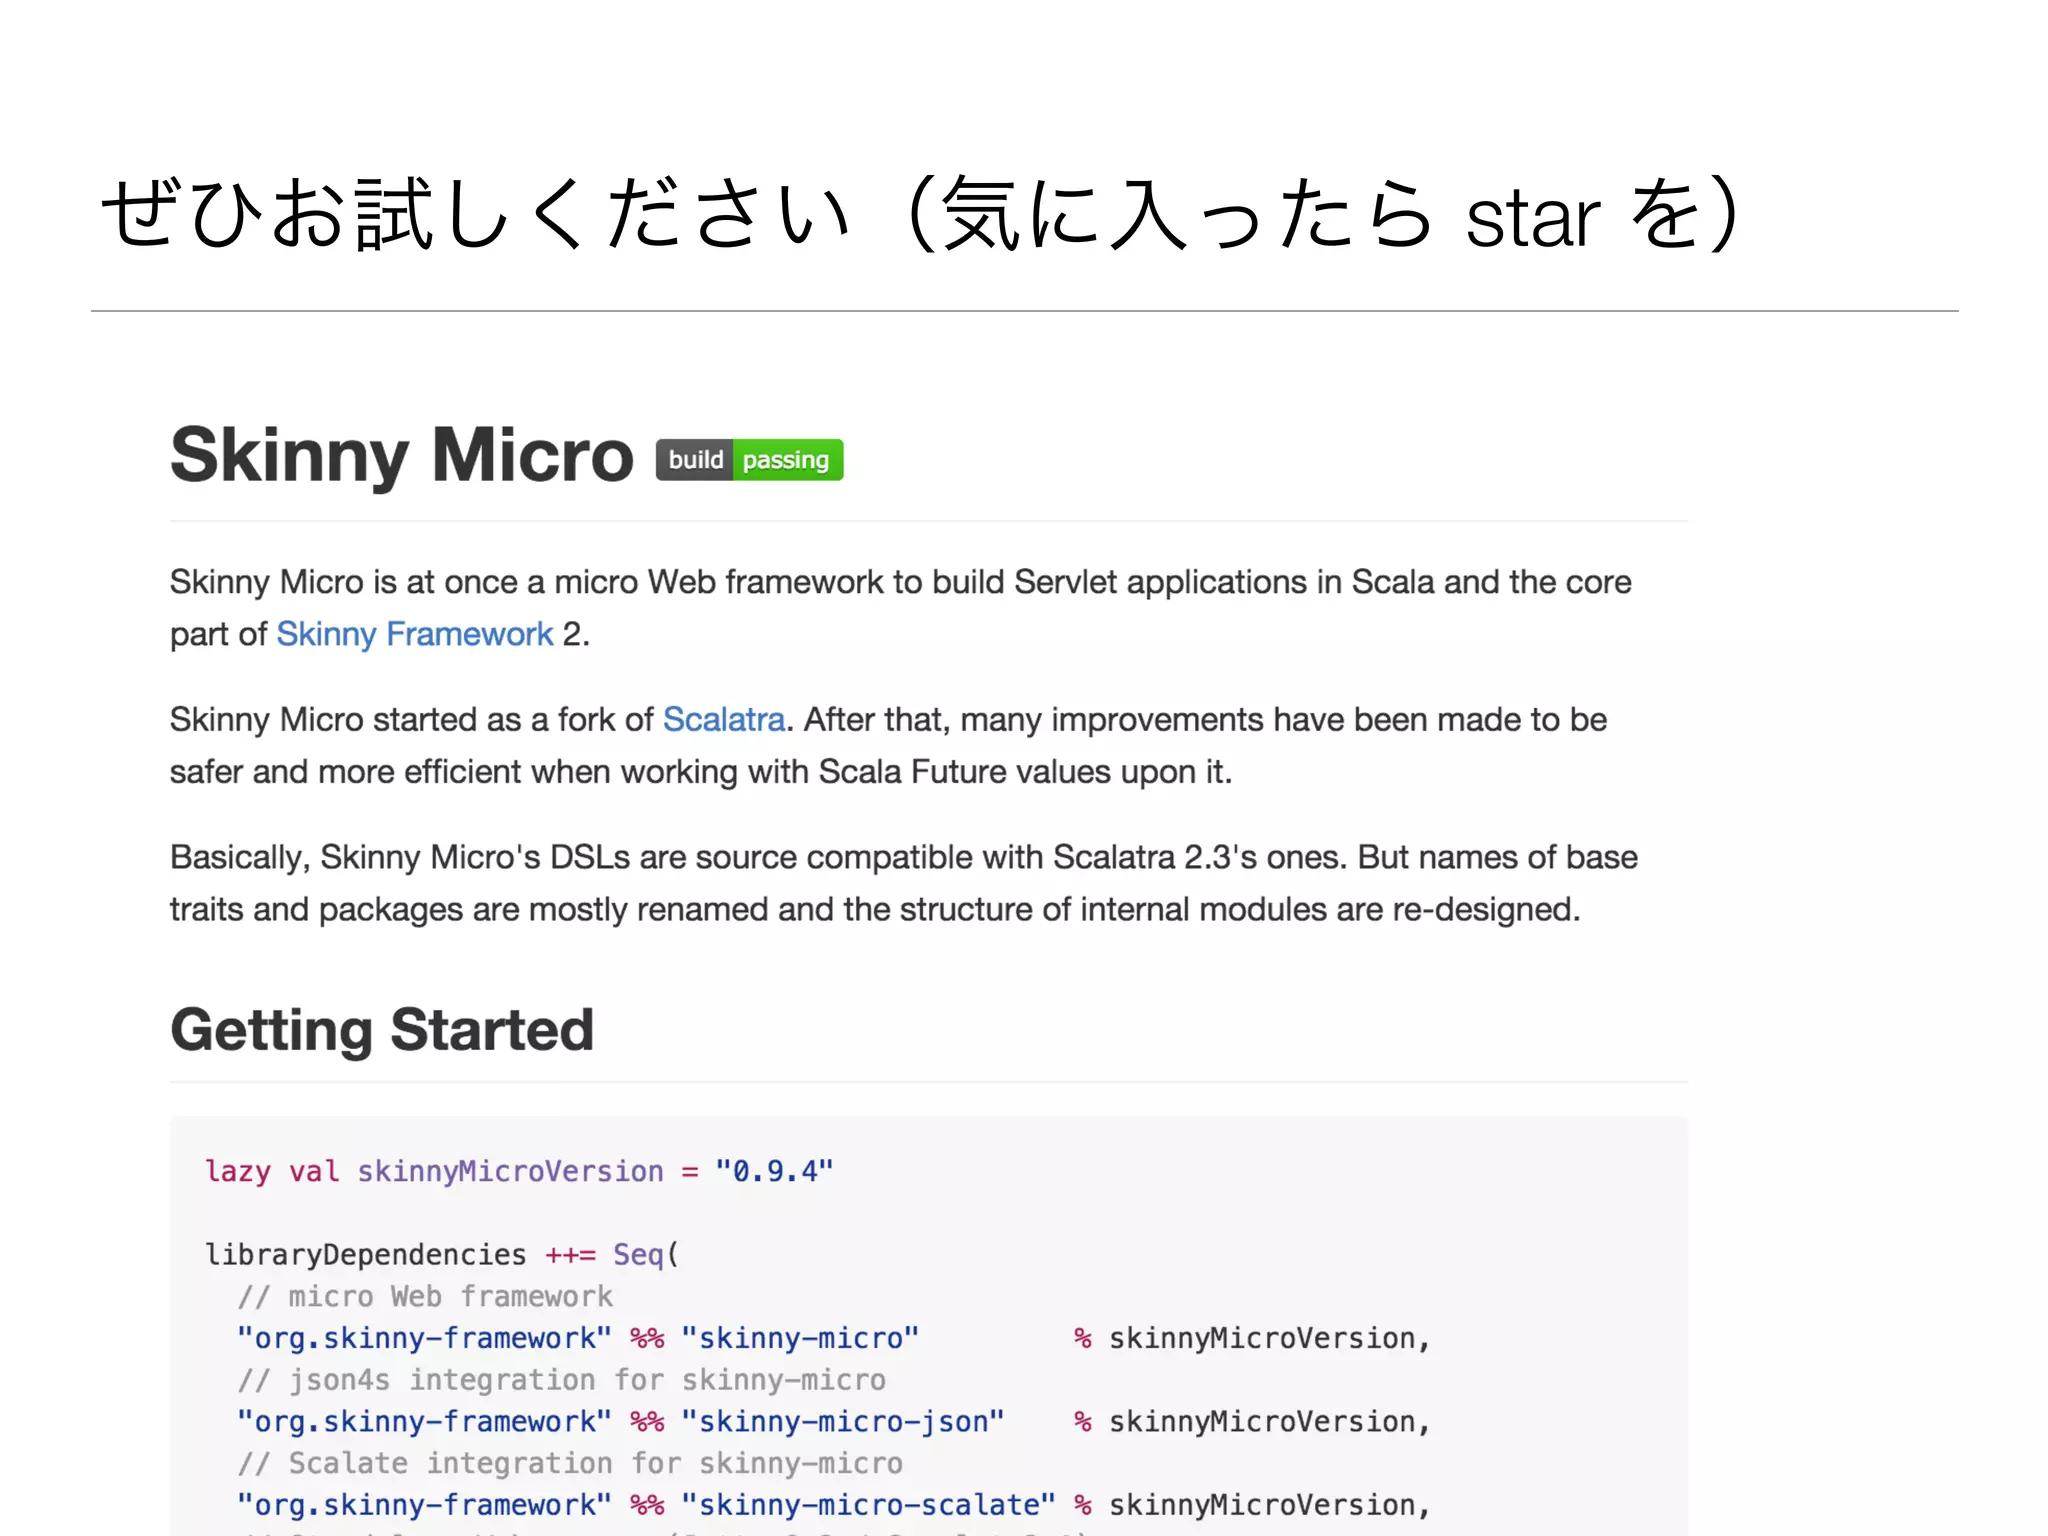Click the 'lazy val skinnyMicroVersion' code line
2048x1536 pixels.
[x=519, y=1171]
